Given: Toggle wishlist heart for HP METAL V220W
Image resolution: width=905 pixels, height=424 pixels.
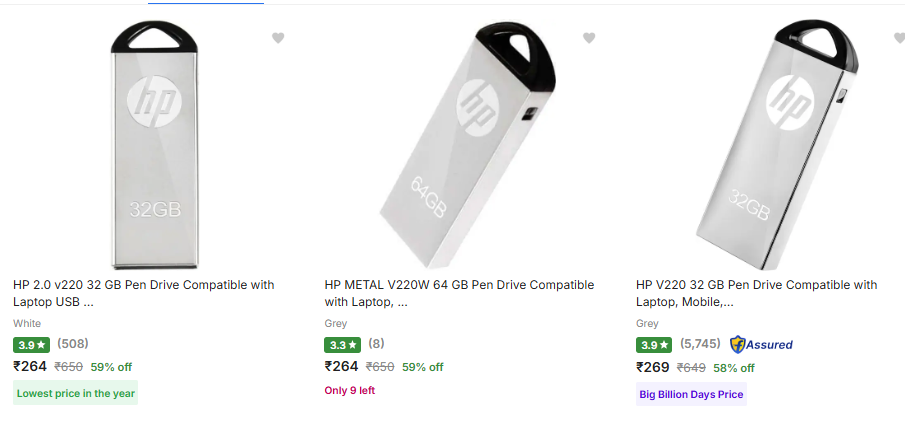Looking at the screenshot, I should (x=589, y=38).
